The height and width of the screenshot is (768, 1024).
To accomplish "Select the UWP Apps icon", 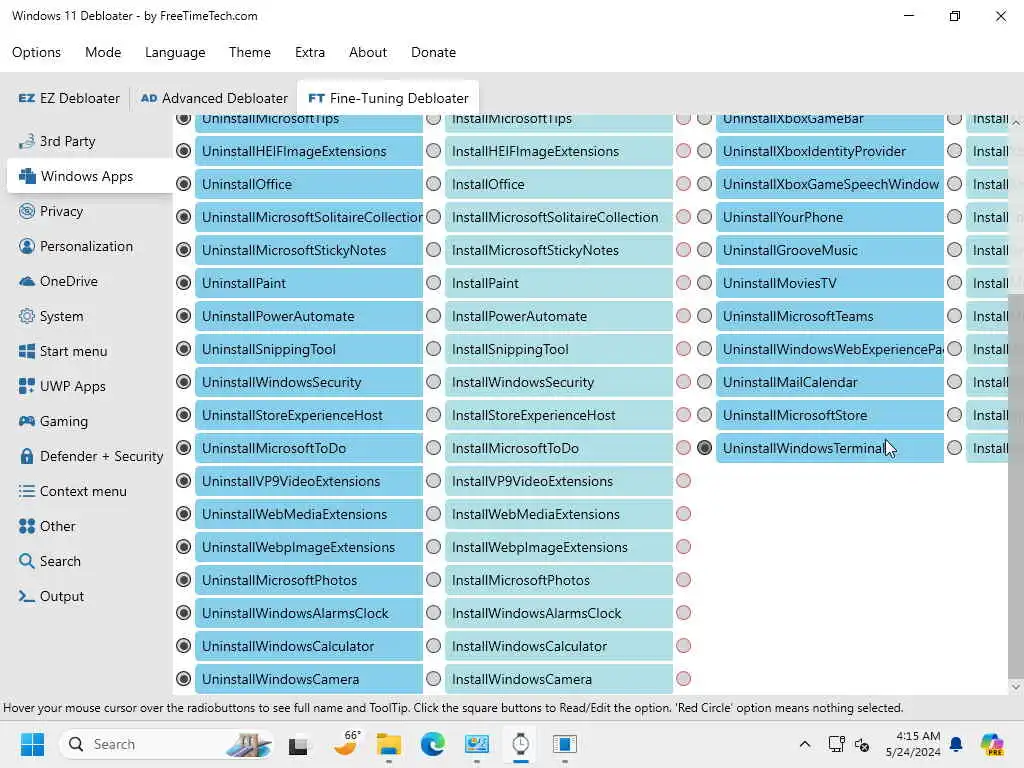I will [27, 386].
